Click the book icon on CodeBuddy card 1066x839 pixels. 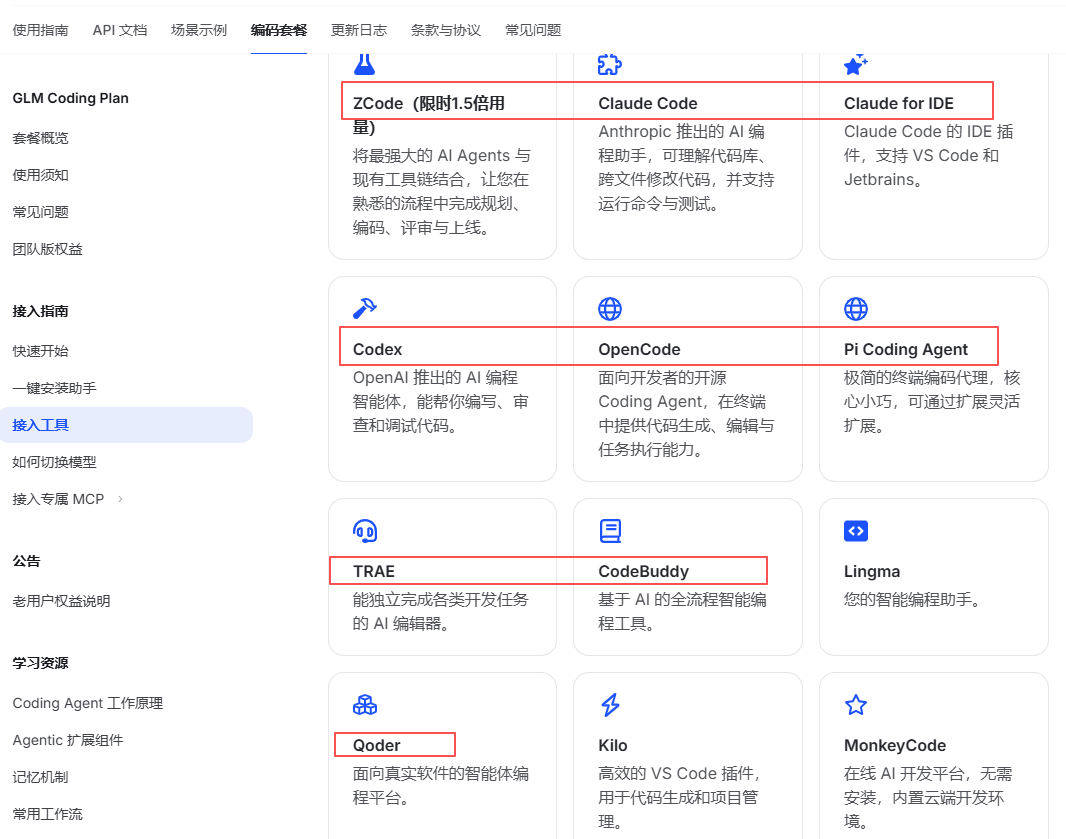click(611, 531)
